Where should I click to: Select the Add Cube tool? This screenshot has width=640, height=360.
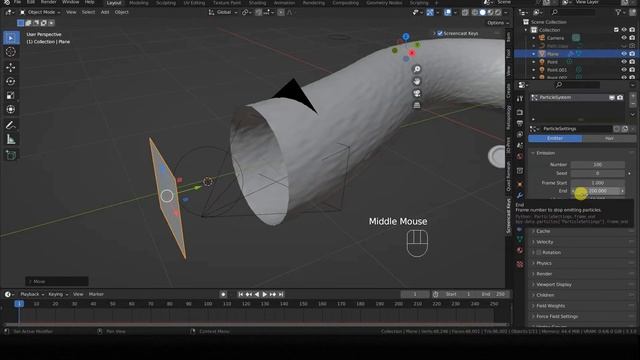pos(11,155)
